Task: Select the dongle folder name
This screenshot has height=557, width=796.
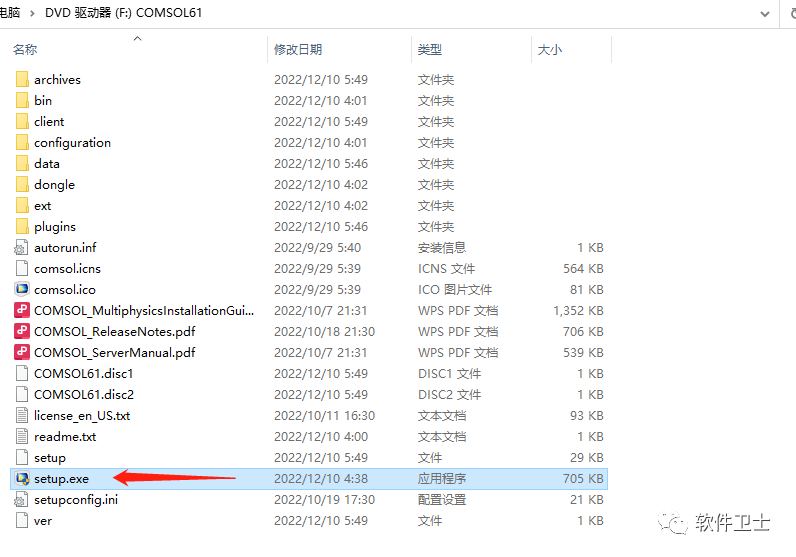Action: click(54, 185)
